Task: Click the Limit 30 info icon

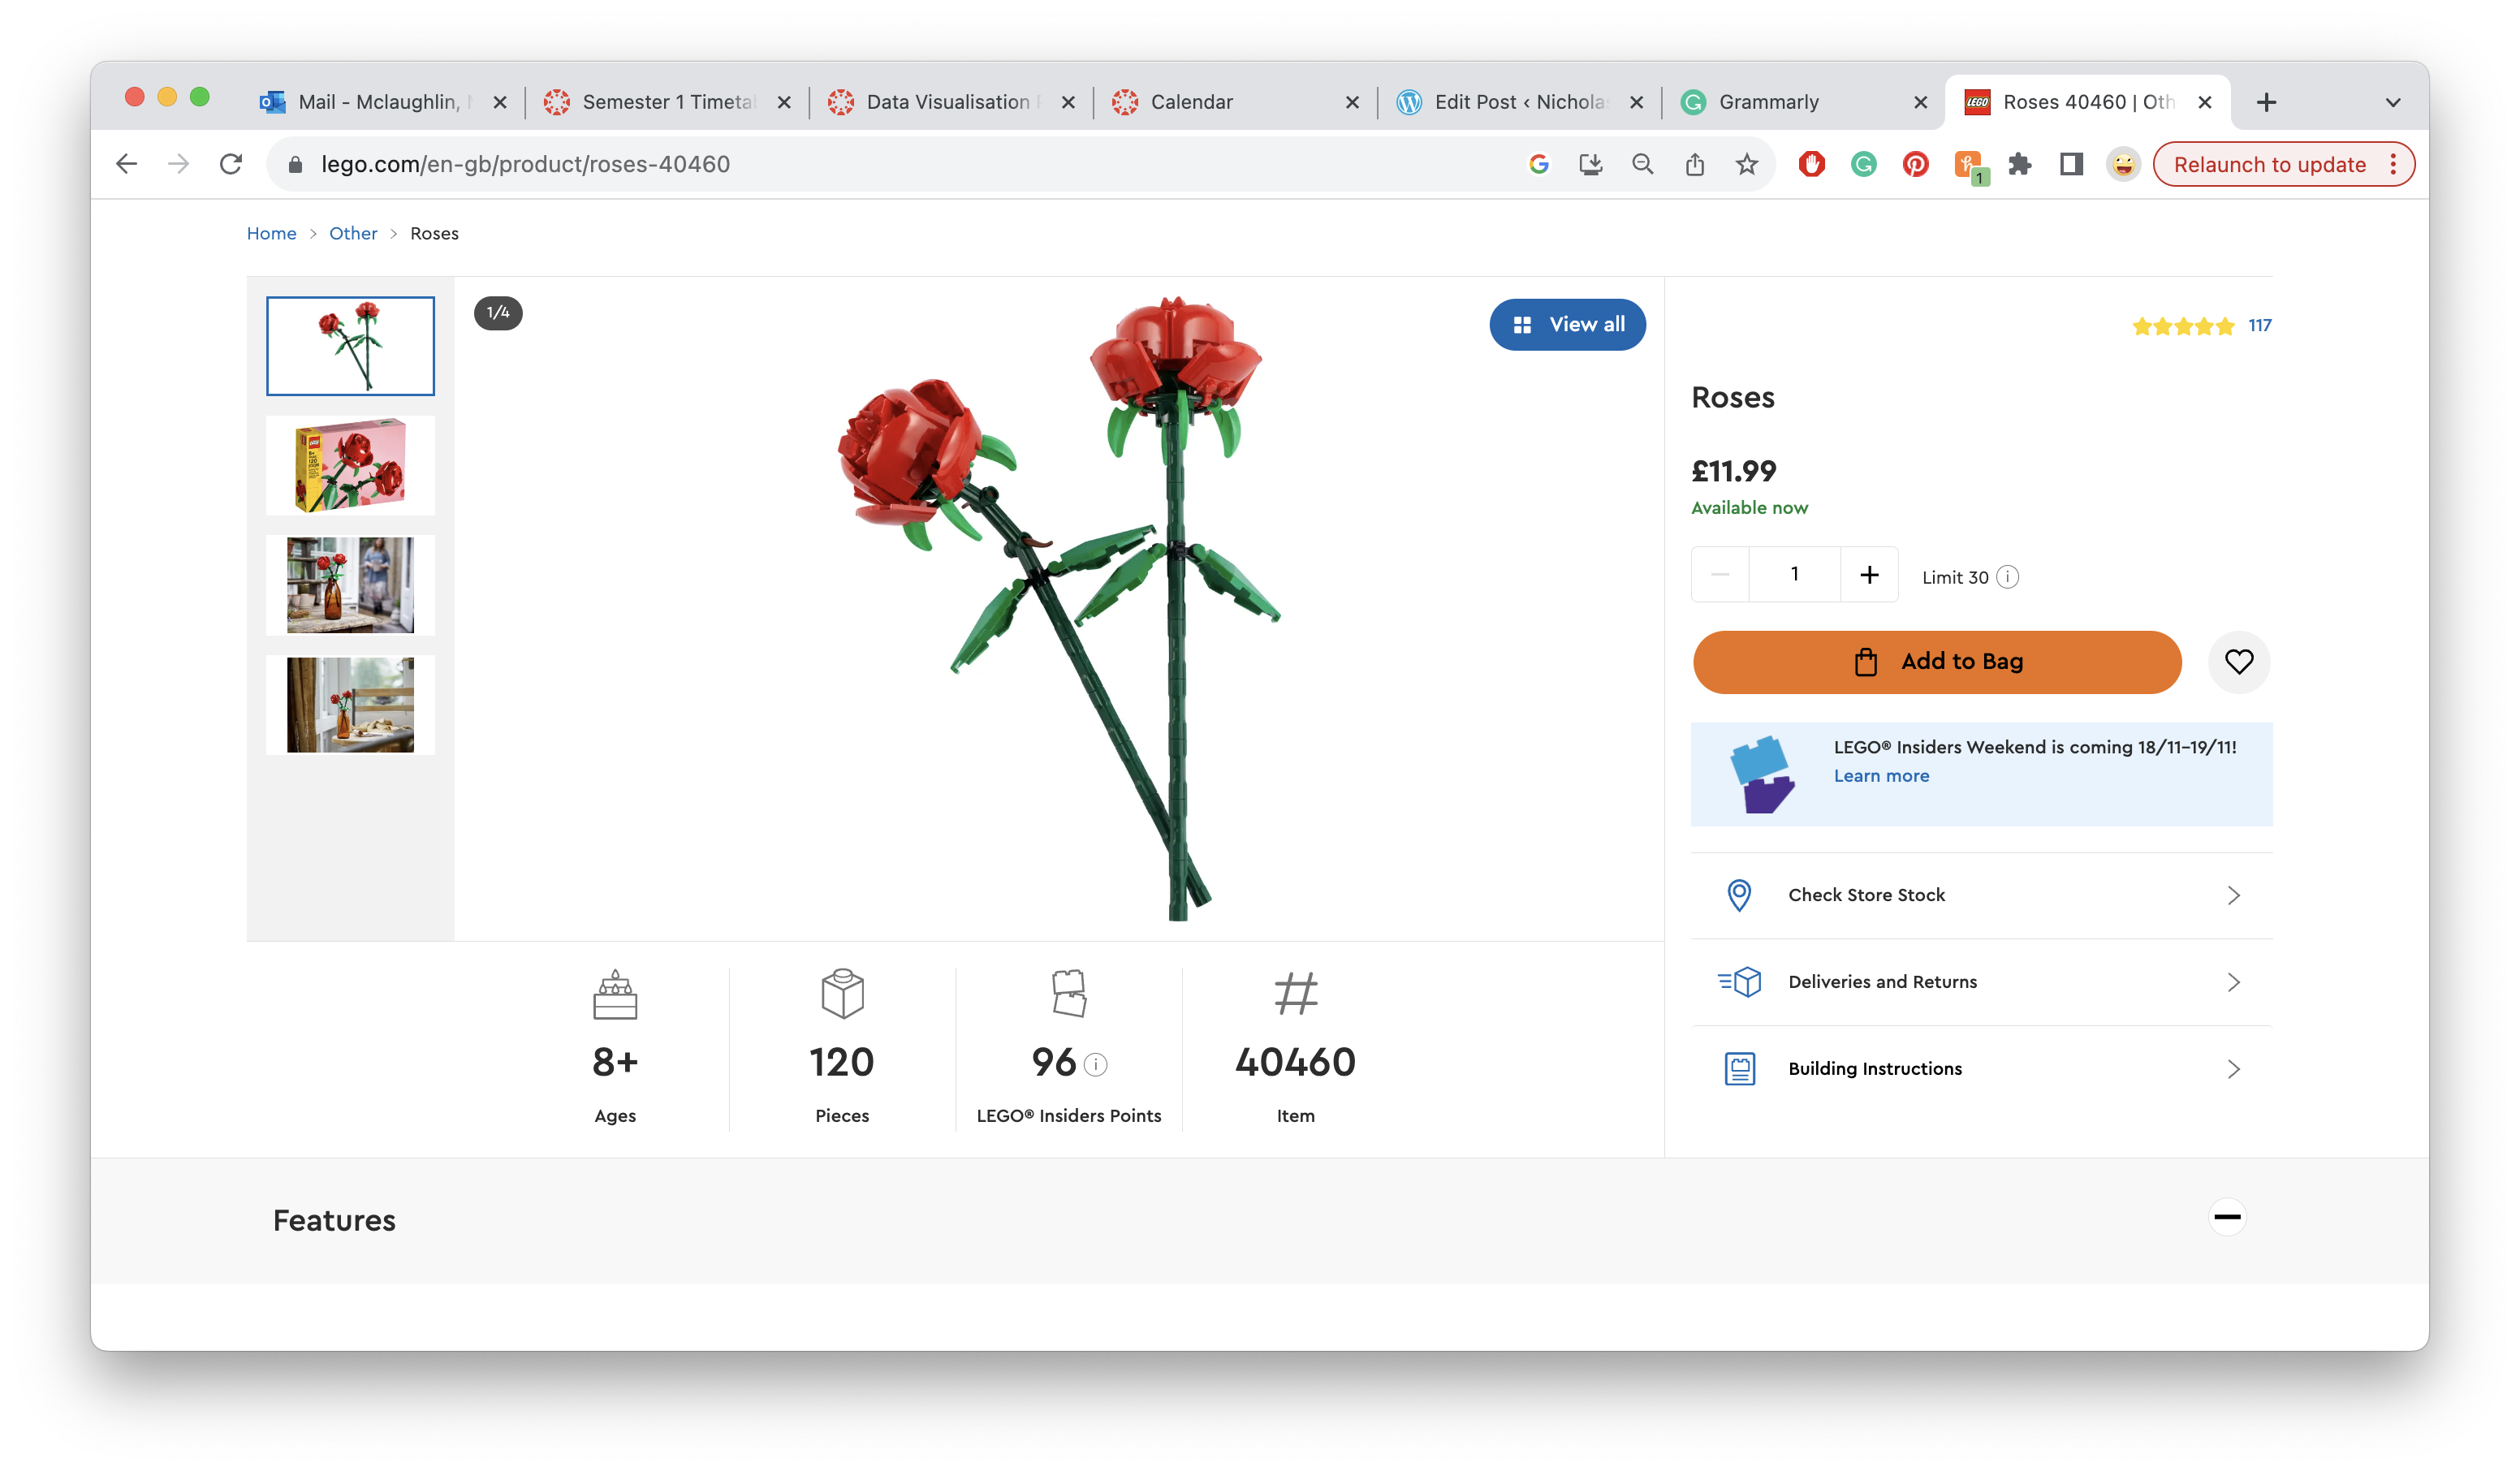Action: pos(2007,577)
